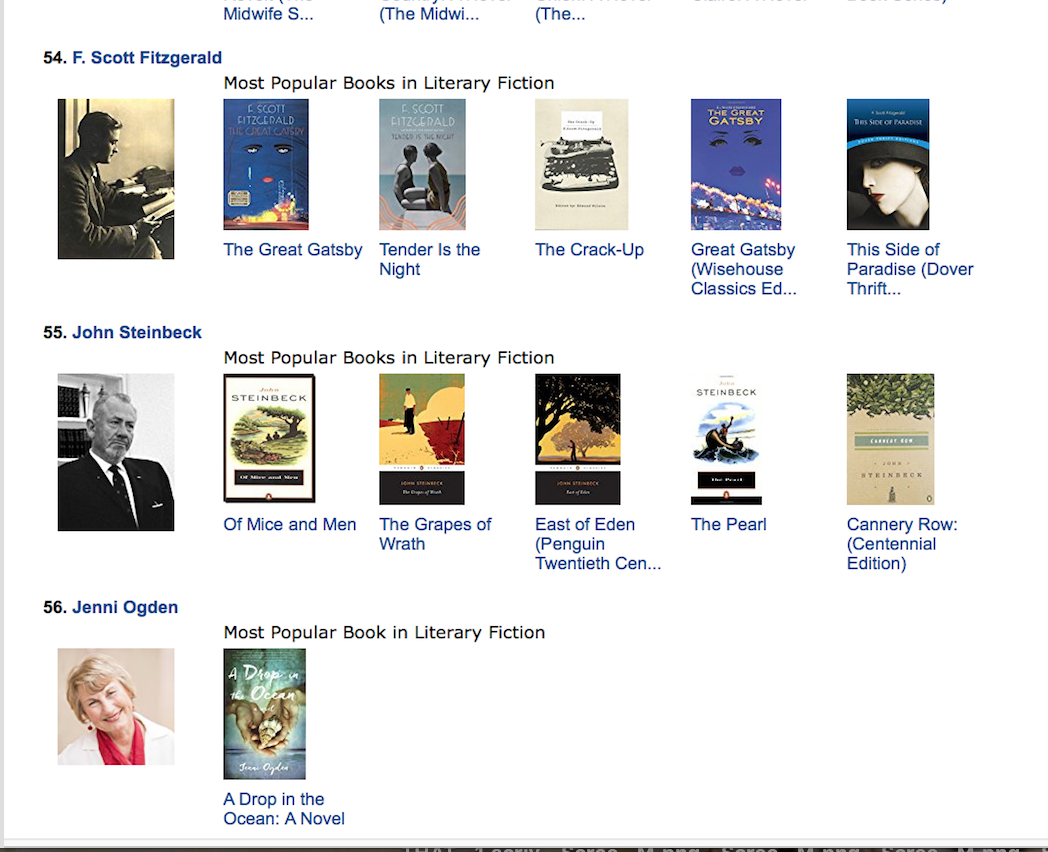Select Wisehouse Classics Great Gatsby cover
1048x852 pixels.
736,164
